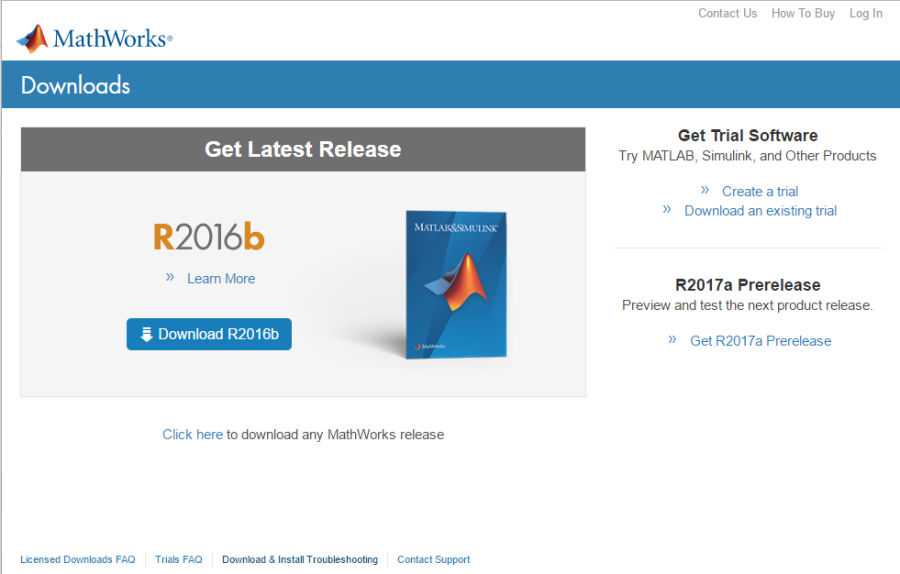Open the Licensed Downloads FAQ tab

point(78,560)
